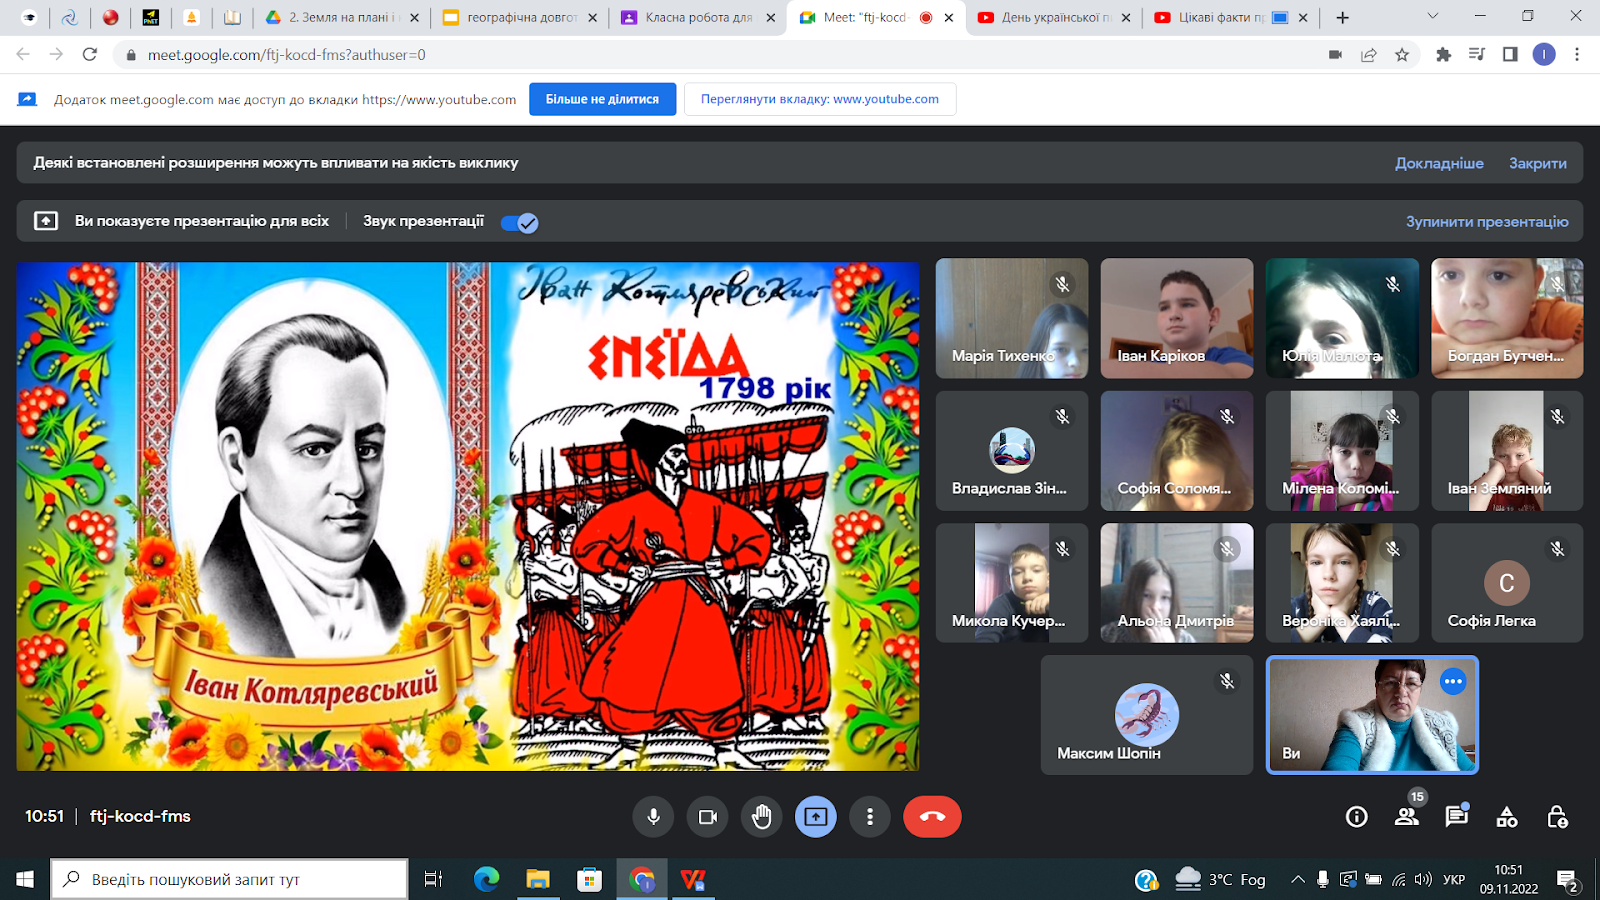The image size is (1600, 900).
Task: Open options on your own video tile
Action: [1453, 681]
